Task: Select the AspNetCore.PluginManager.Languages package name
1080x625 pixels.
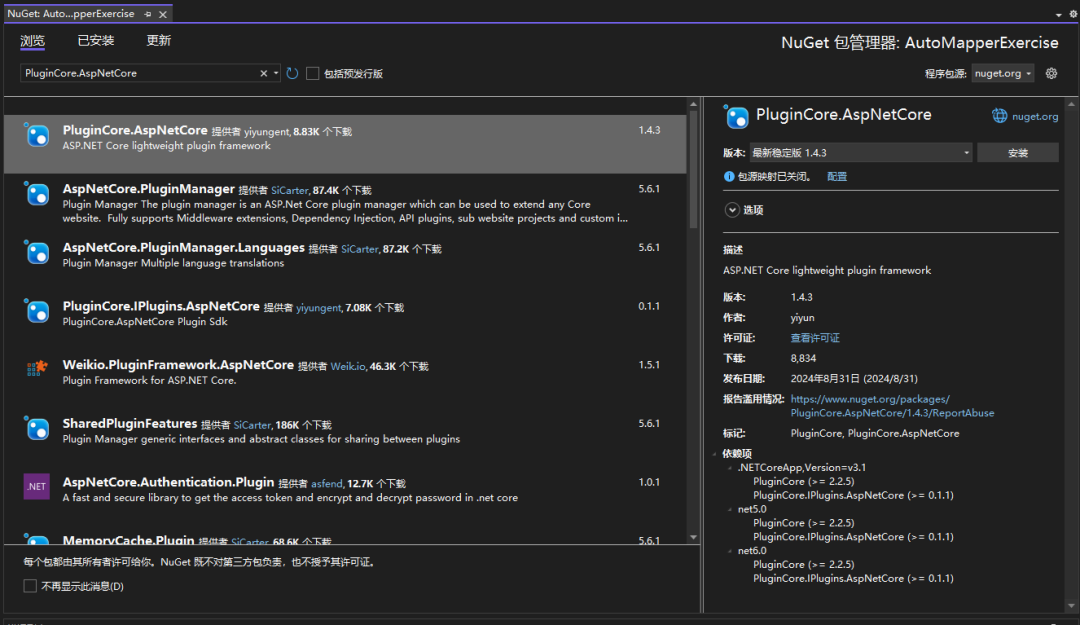Action: 183,247
